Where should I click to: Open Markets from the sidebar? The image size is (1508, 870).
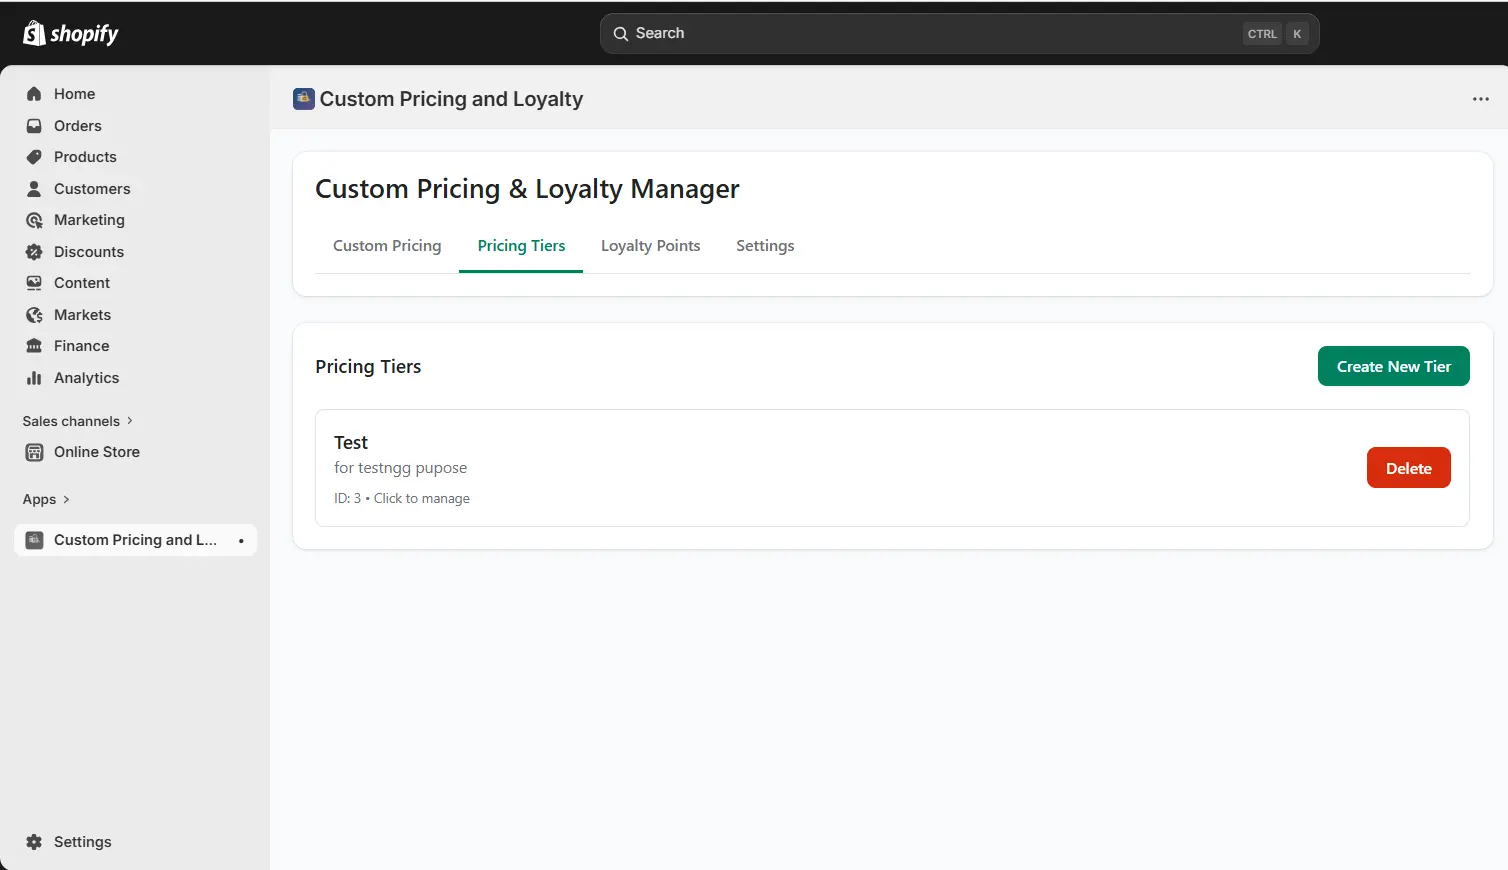point(81,314)
